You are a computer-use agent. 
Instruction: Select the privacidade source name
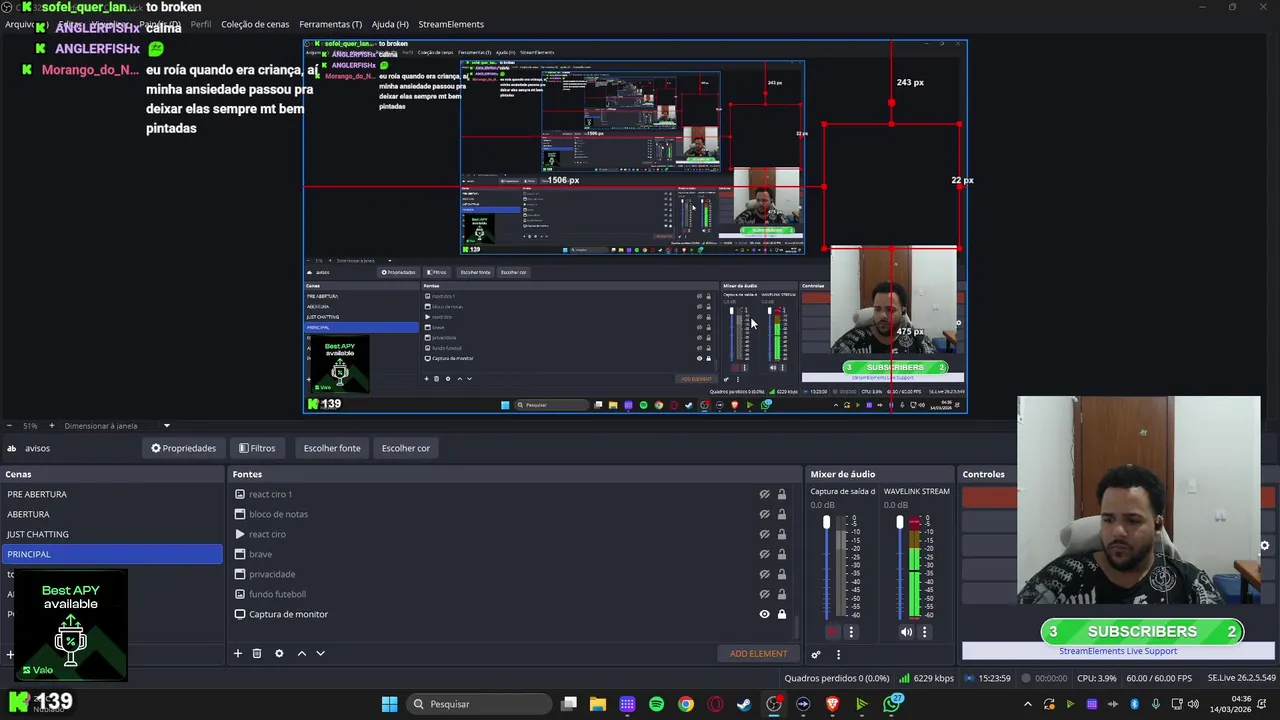272,574
